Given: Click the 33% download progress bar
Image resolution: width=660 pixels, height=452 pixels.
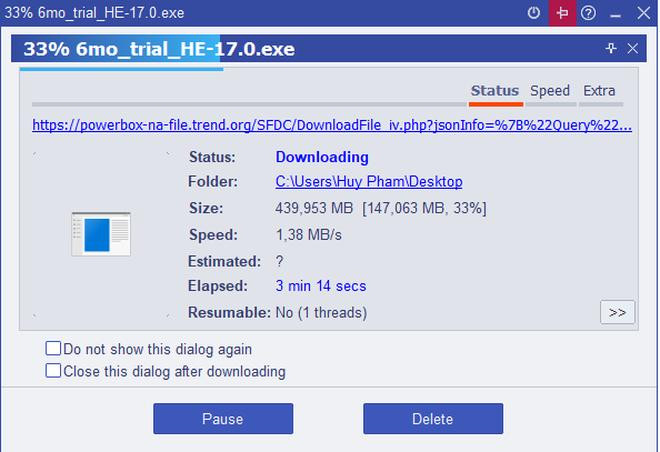Looking at the screenshot, I should [x=120, y=69].
